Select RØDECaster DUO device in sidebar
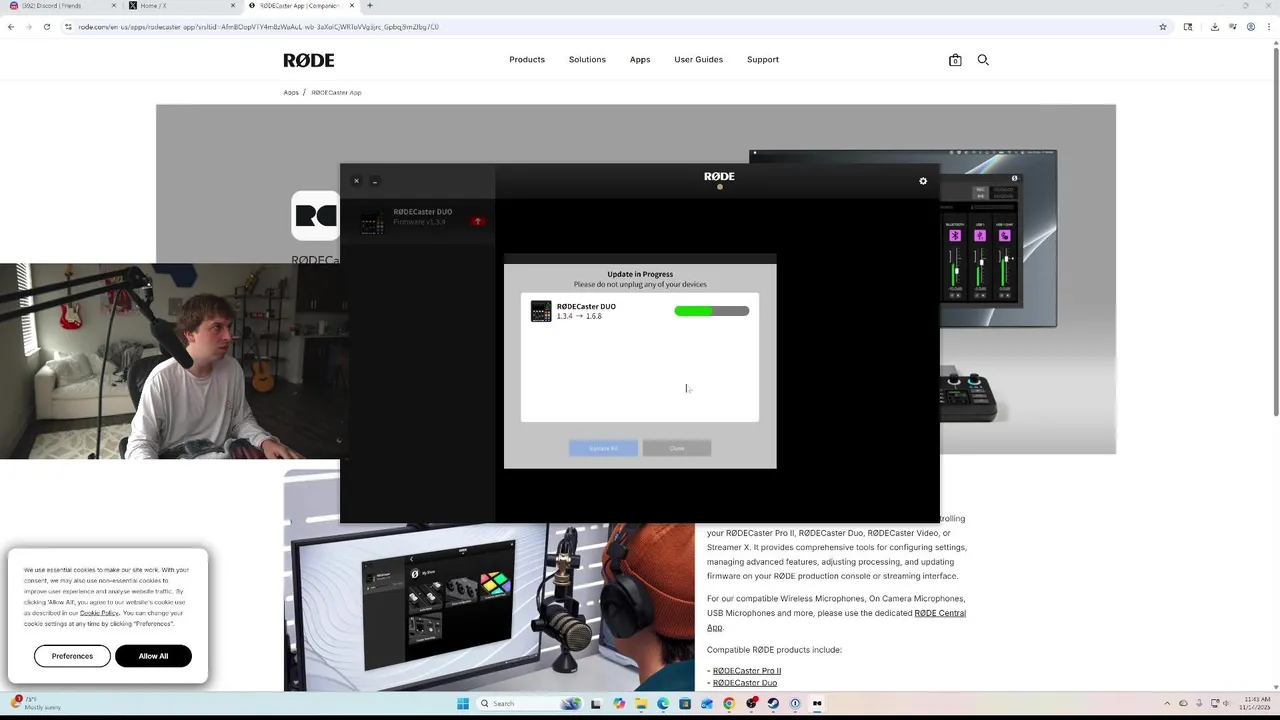The width and height of the screenshot is (1280, 720). (417, 220)
